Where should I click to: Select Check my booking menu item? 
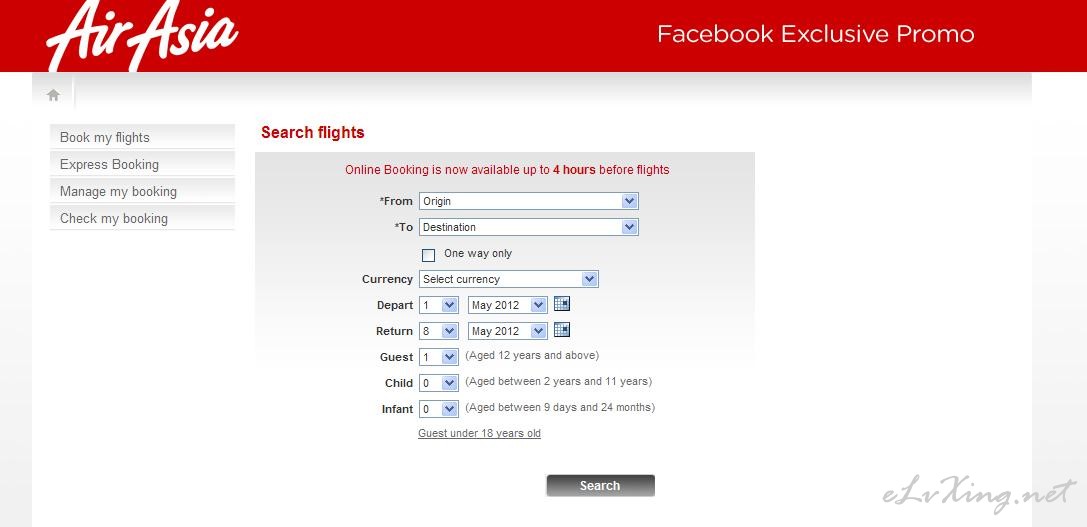[142, 218]
